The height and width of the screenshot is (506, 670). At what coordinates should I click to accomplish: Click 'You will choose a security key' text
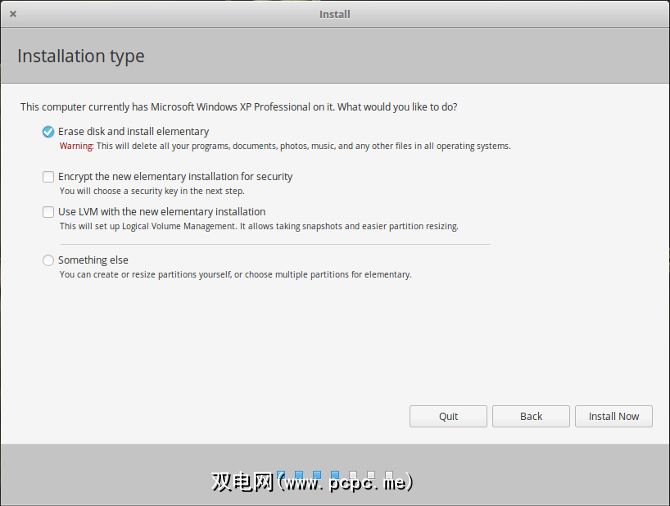coord(152,191)
